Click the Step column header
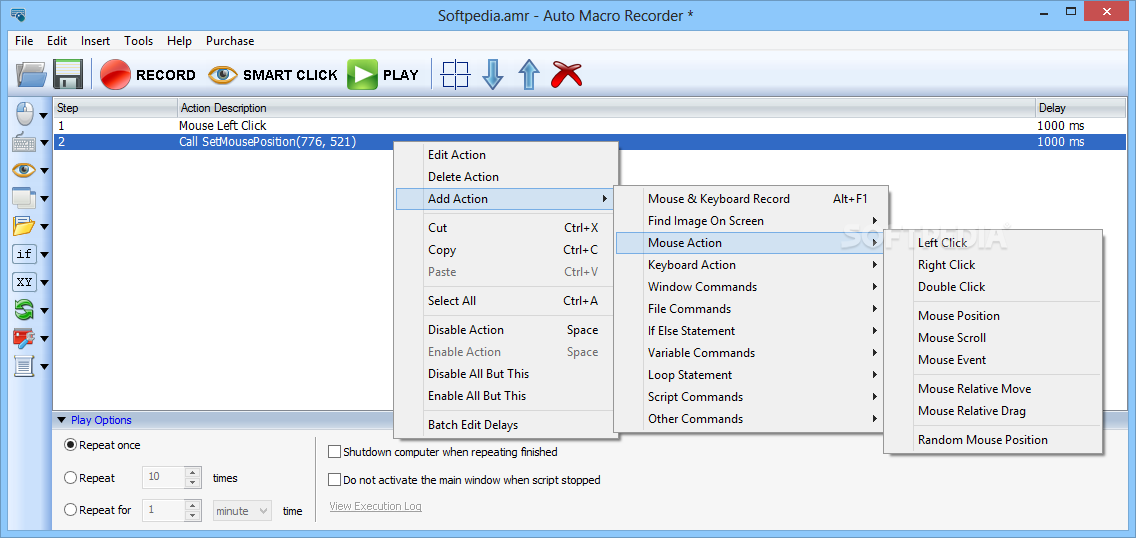 click(115, 108)
